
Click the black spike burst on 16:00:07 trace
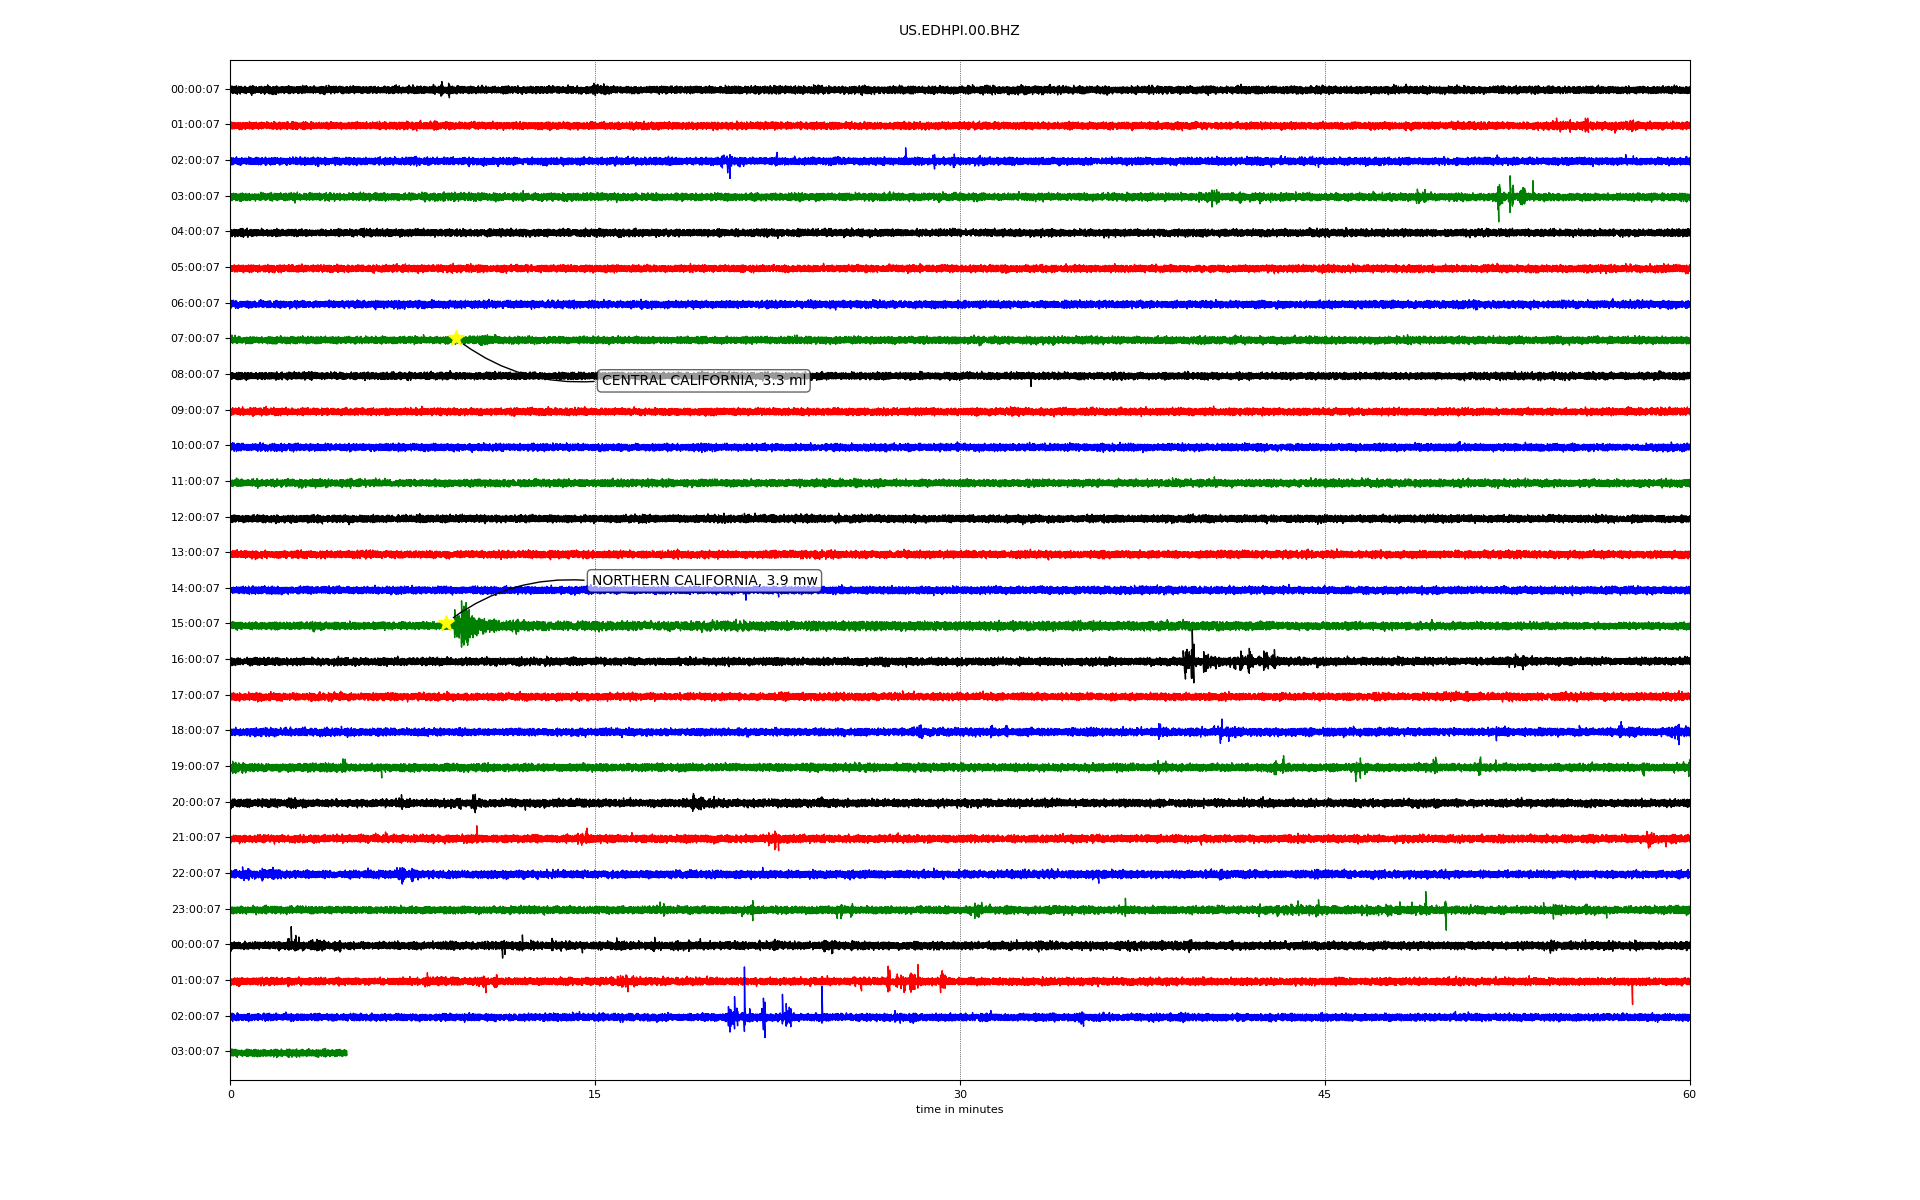[1190, 660]
